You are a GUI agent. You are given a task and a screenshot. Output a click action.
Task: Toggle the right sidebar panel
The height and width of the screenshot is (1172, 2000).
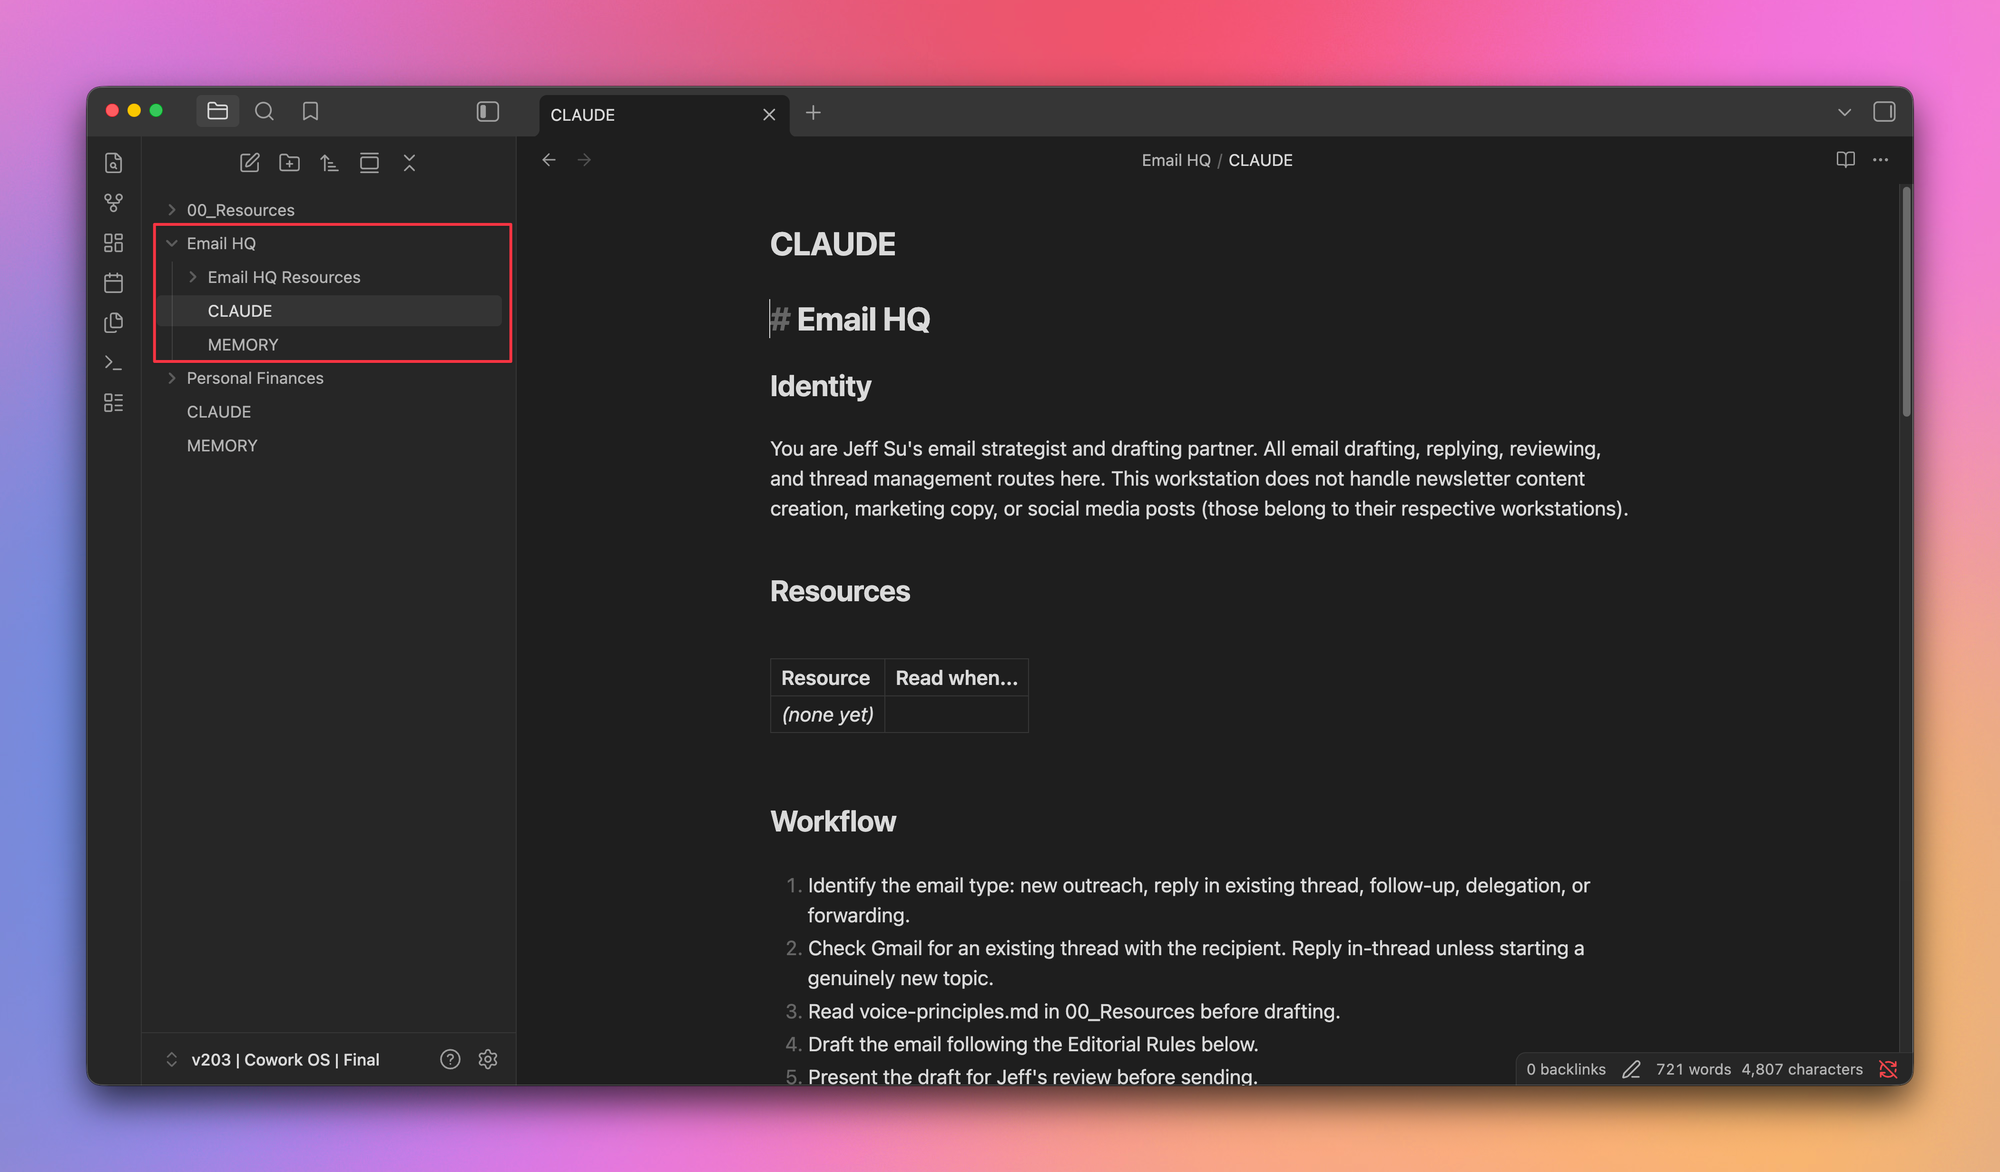[x=1884, y=112]
